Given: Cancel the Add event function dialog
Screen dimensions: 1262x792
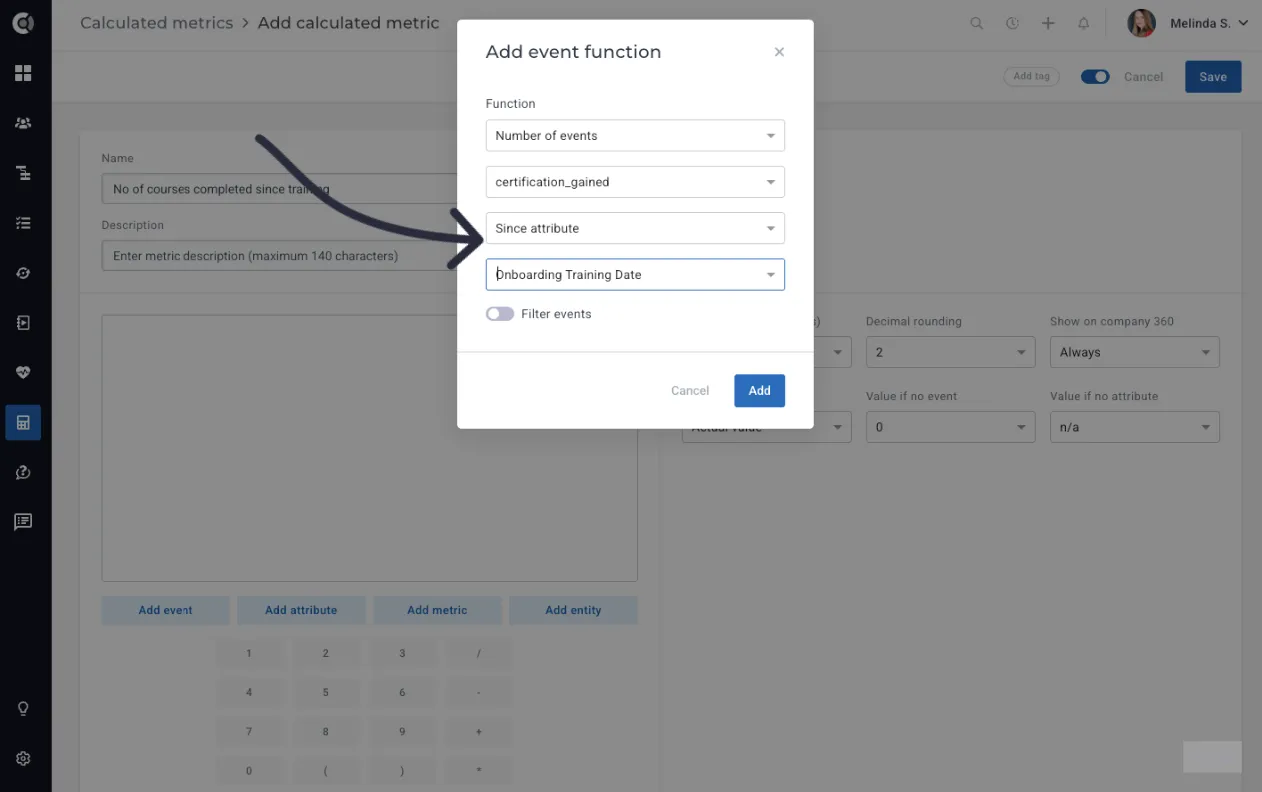Looking at the screenshot, I should tap(690, 391).
